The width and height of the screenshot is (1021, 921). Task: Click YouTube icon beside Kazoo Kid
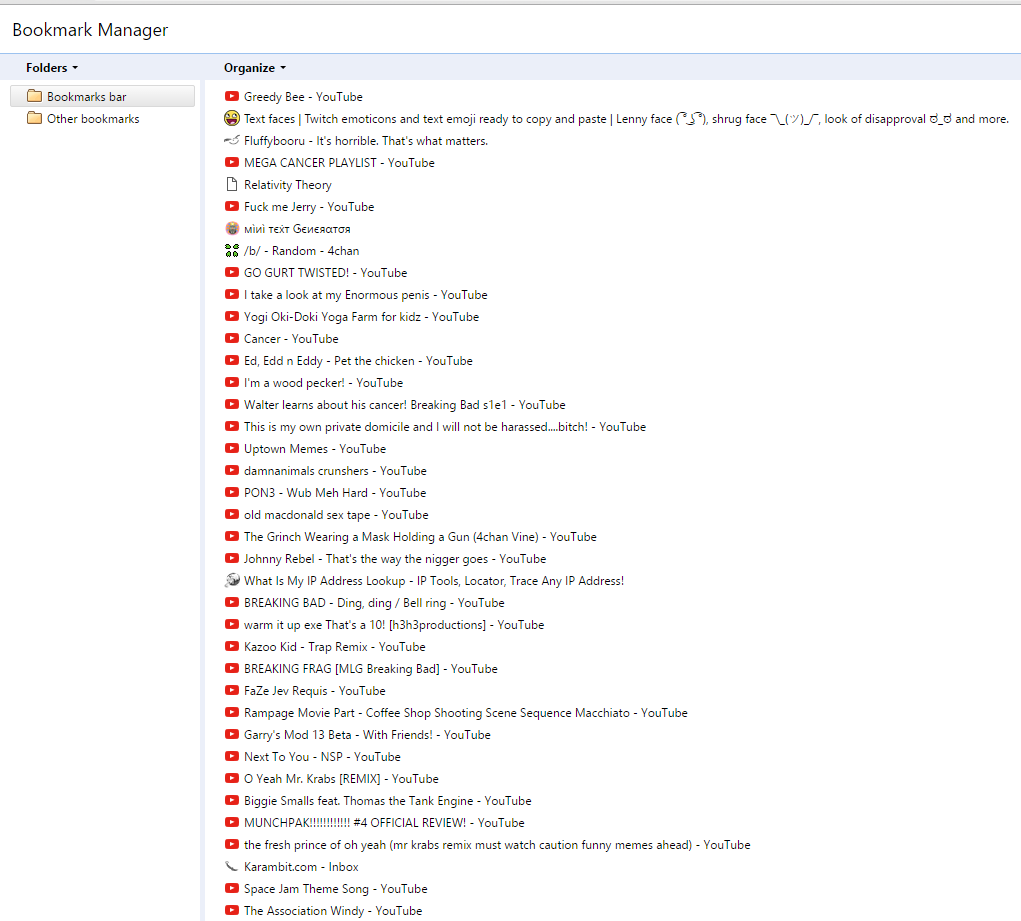coord(232,646)
